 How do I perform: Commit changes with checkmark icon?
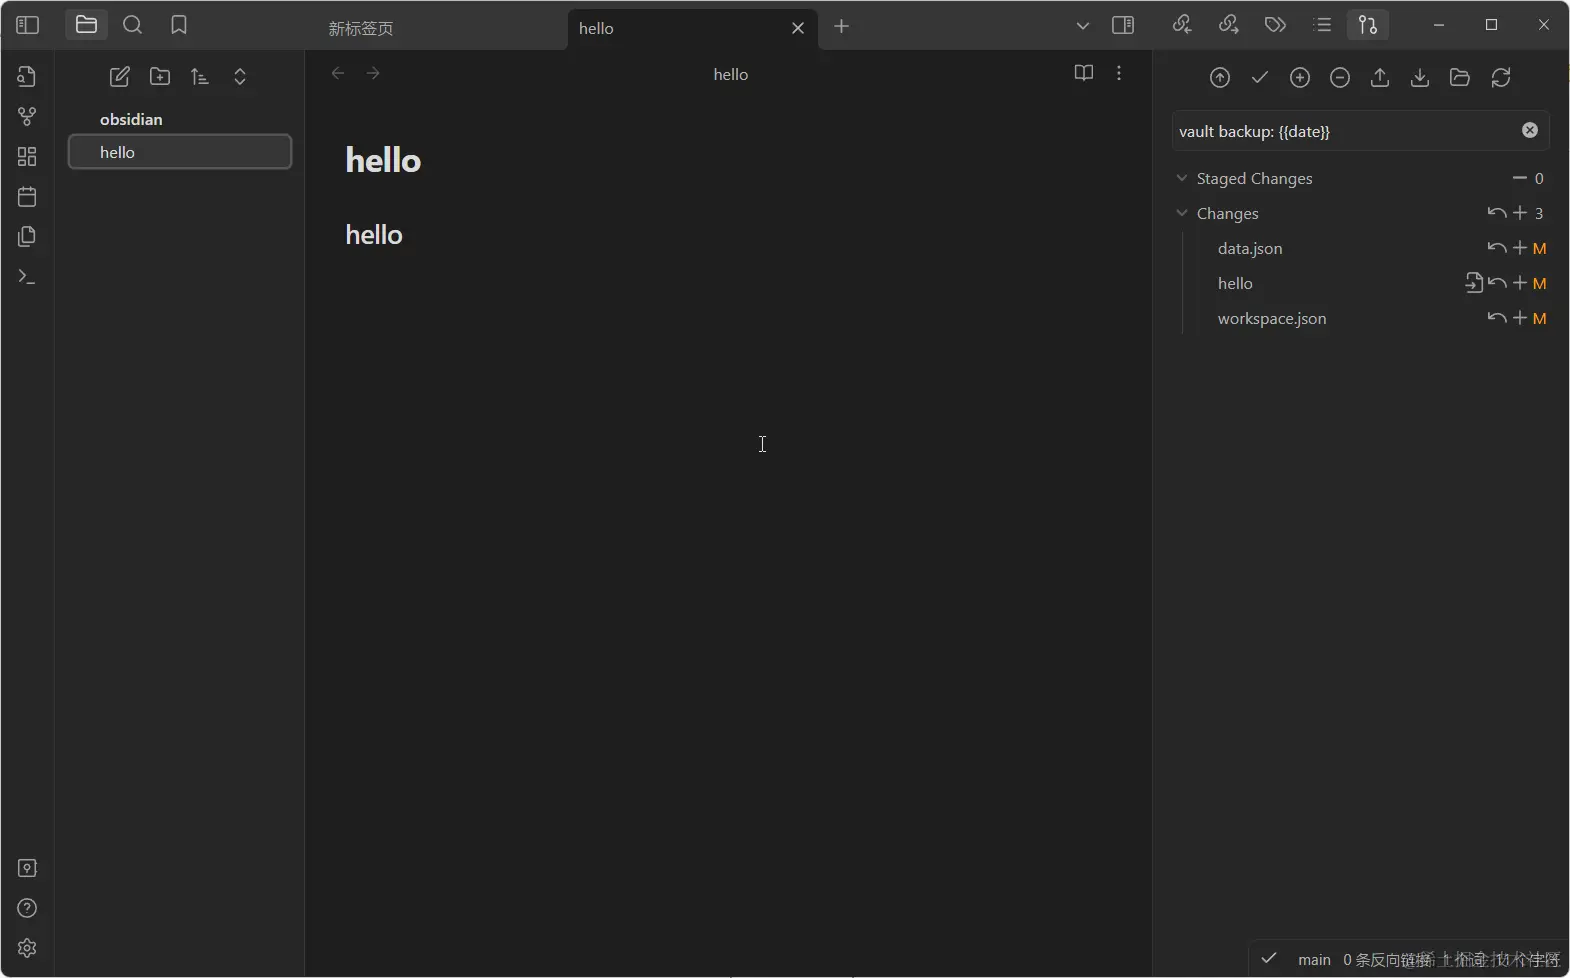pos(1260,78)
